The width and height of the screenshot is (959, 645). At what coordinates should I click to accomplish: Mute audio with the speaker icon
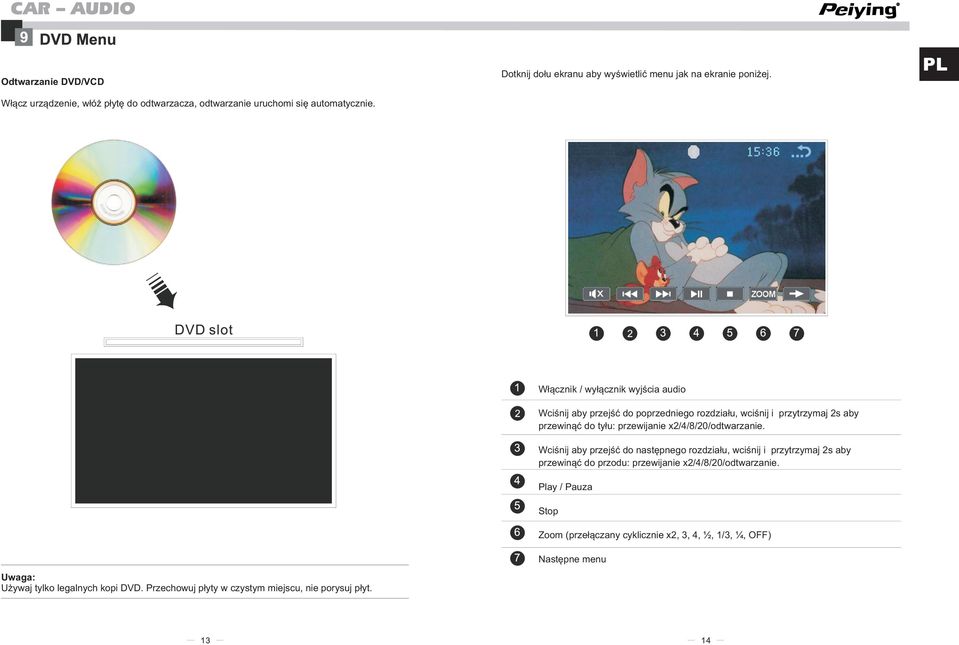[x=596, y=294]
